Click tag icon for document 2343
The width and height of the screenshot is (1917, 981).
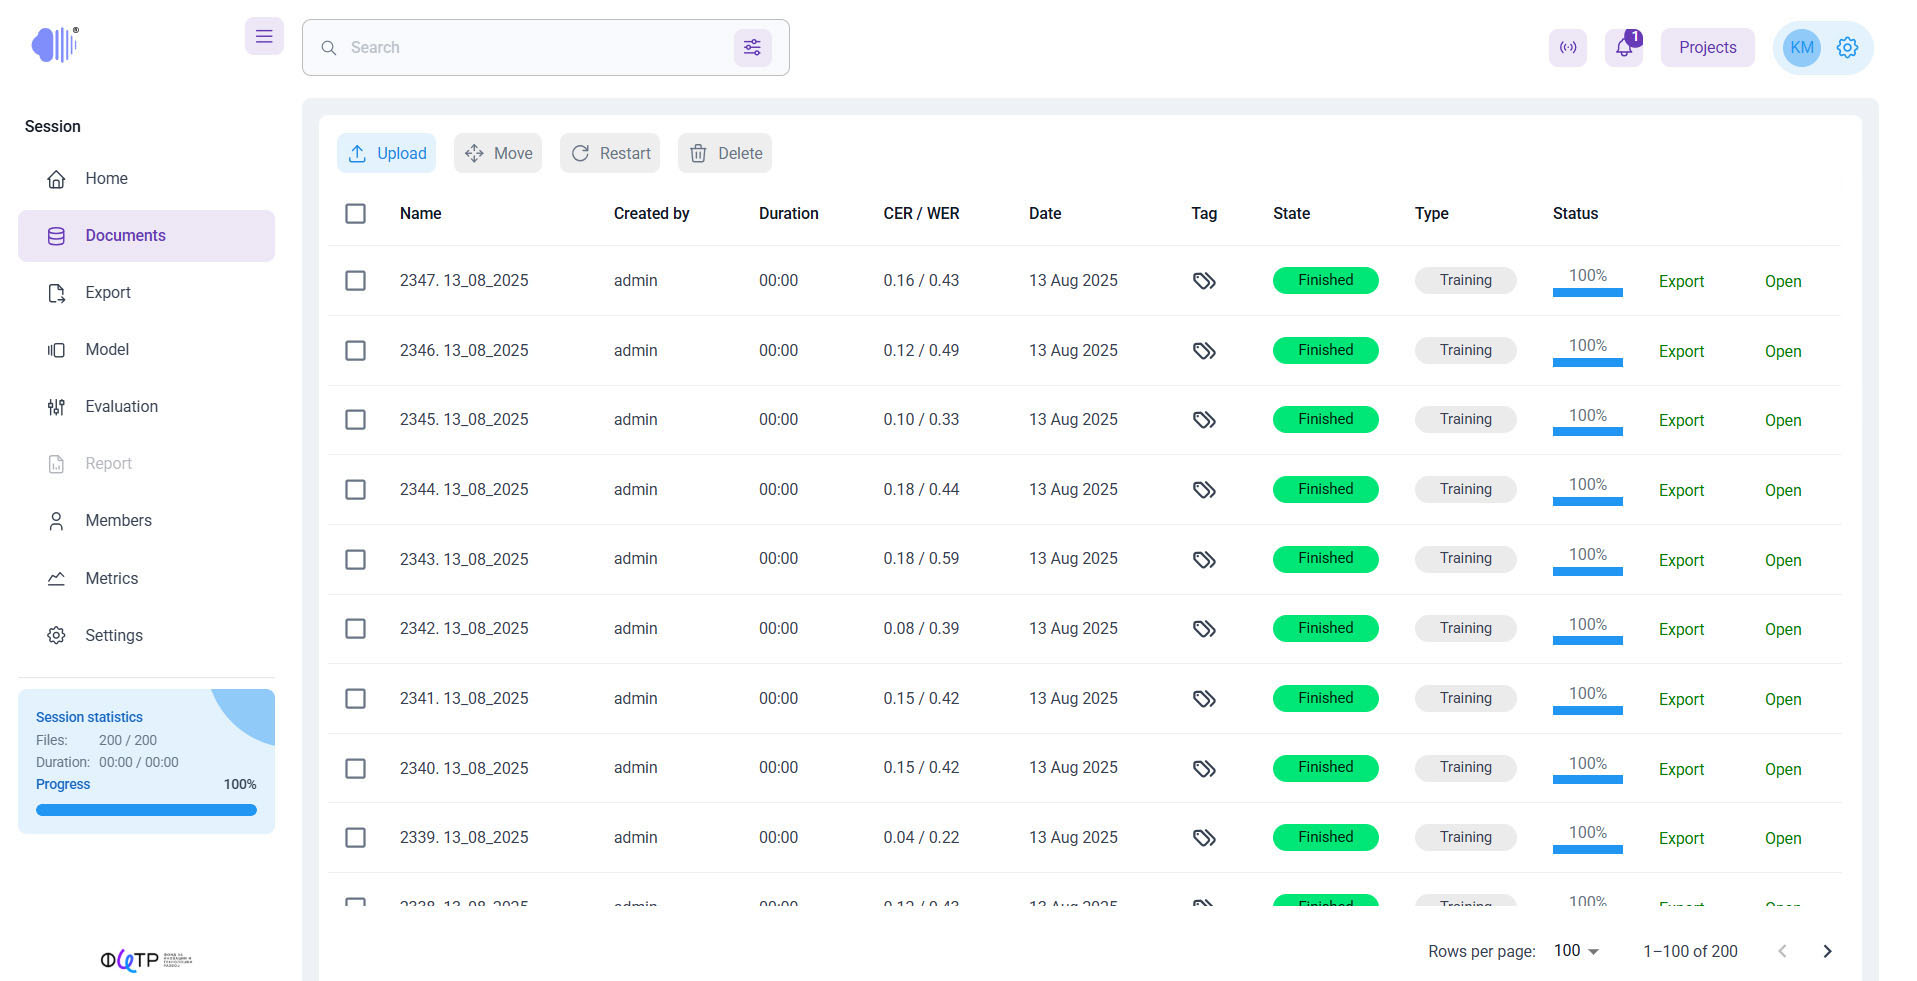click(1204, 560)
